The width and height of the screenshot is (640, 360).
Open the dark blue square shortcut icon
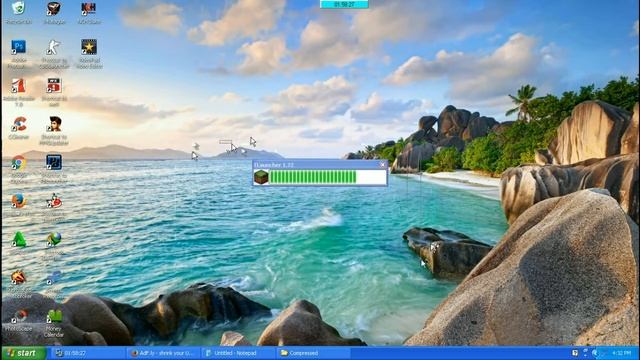(x=53, y=162)
